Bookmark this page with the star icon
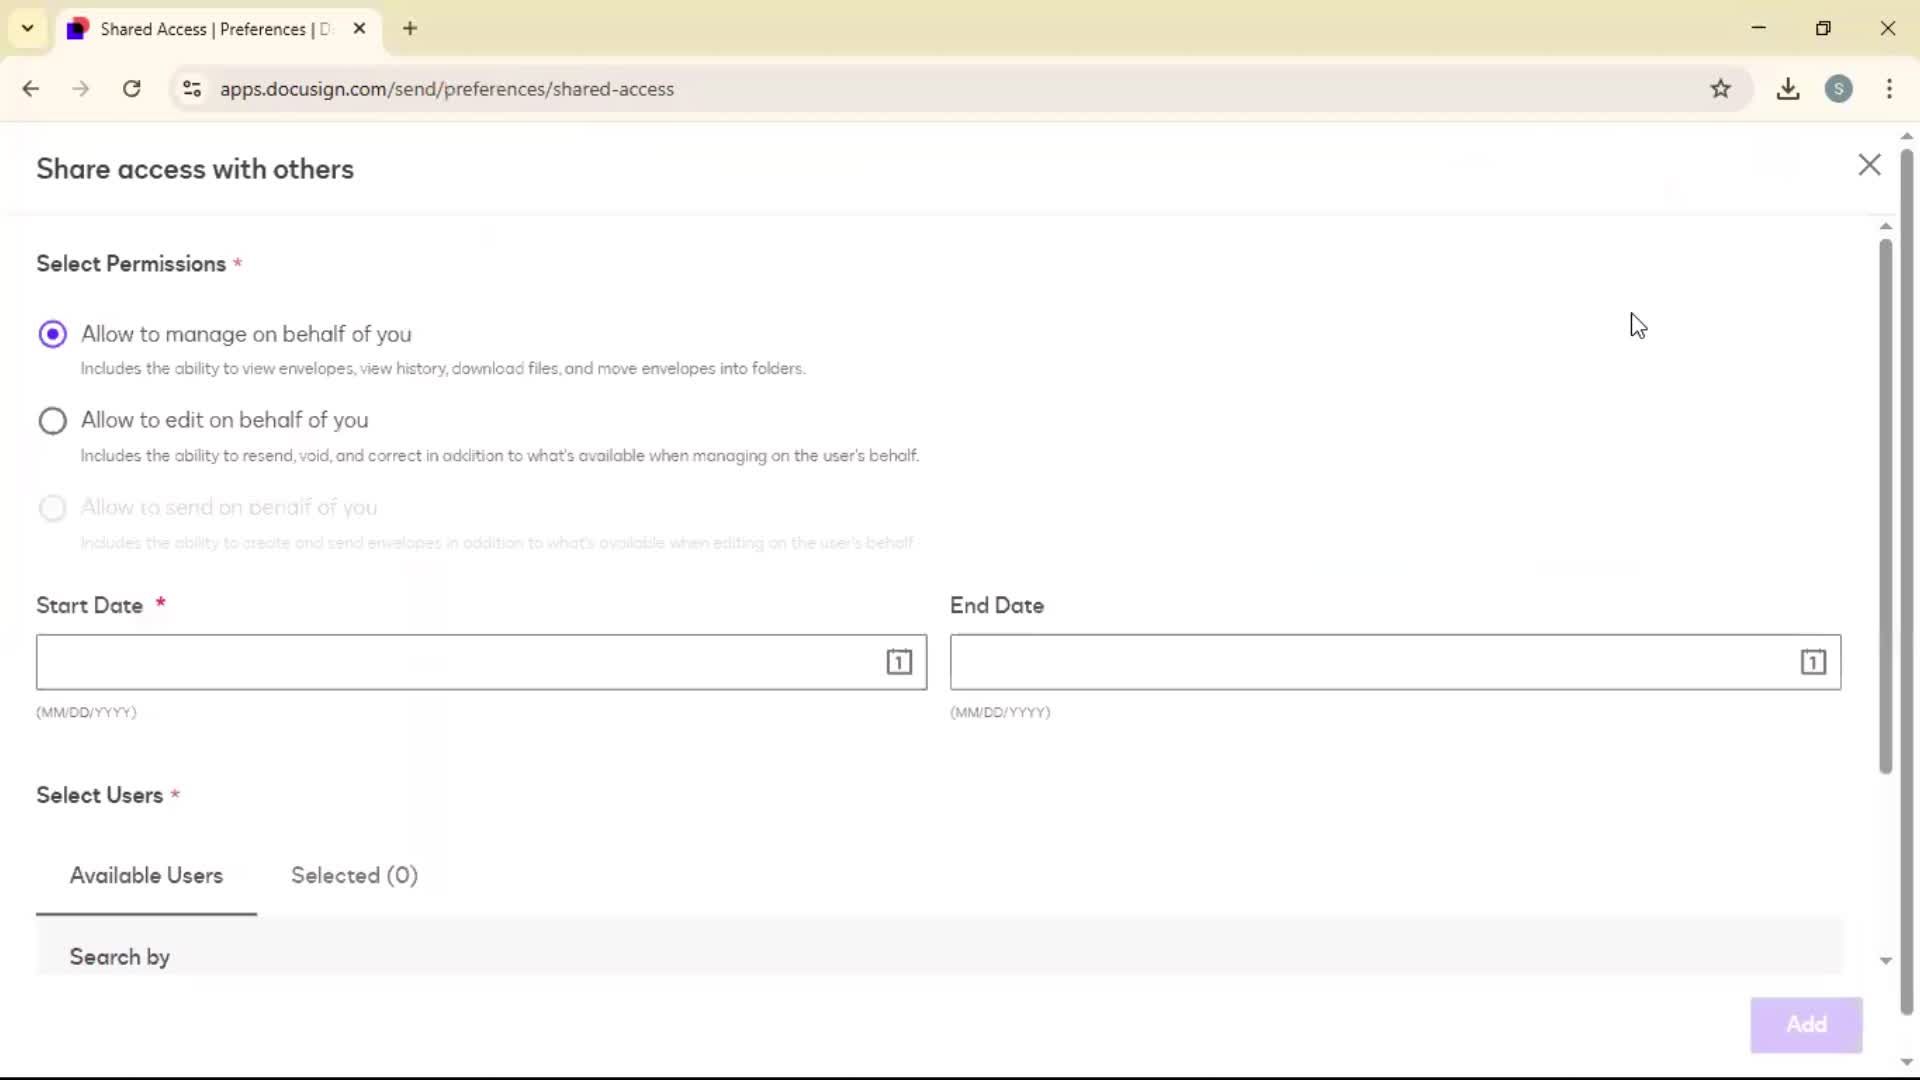 tap(1720, 89)
